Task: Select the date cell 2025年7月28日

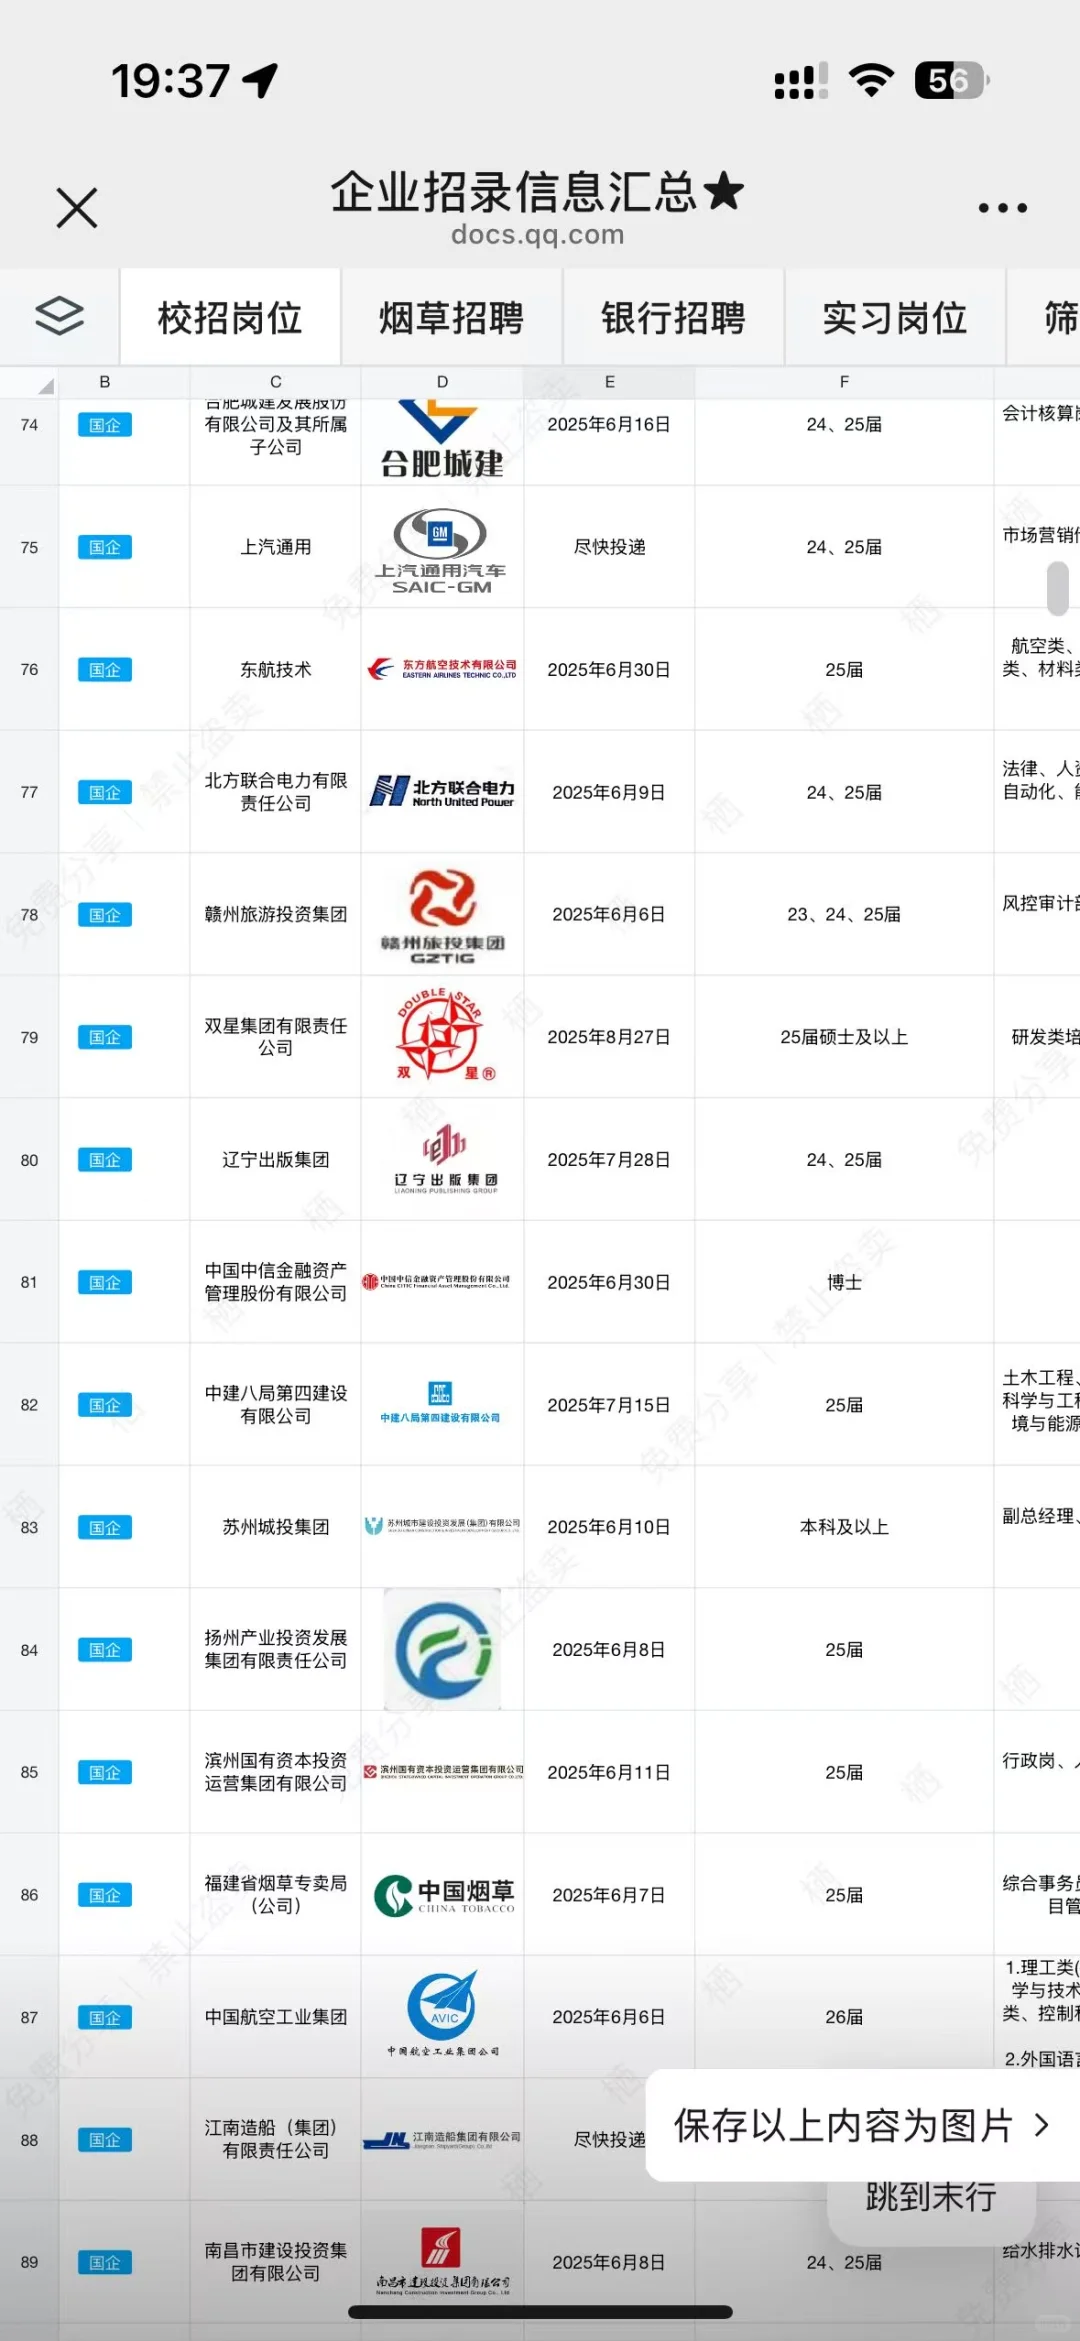Action: point(609,1160)
